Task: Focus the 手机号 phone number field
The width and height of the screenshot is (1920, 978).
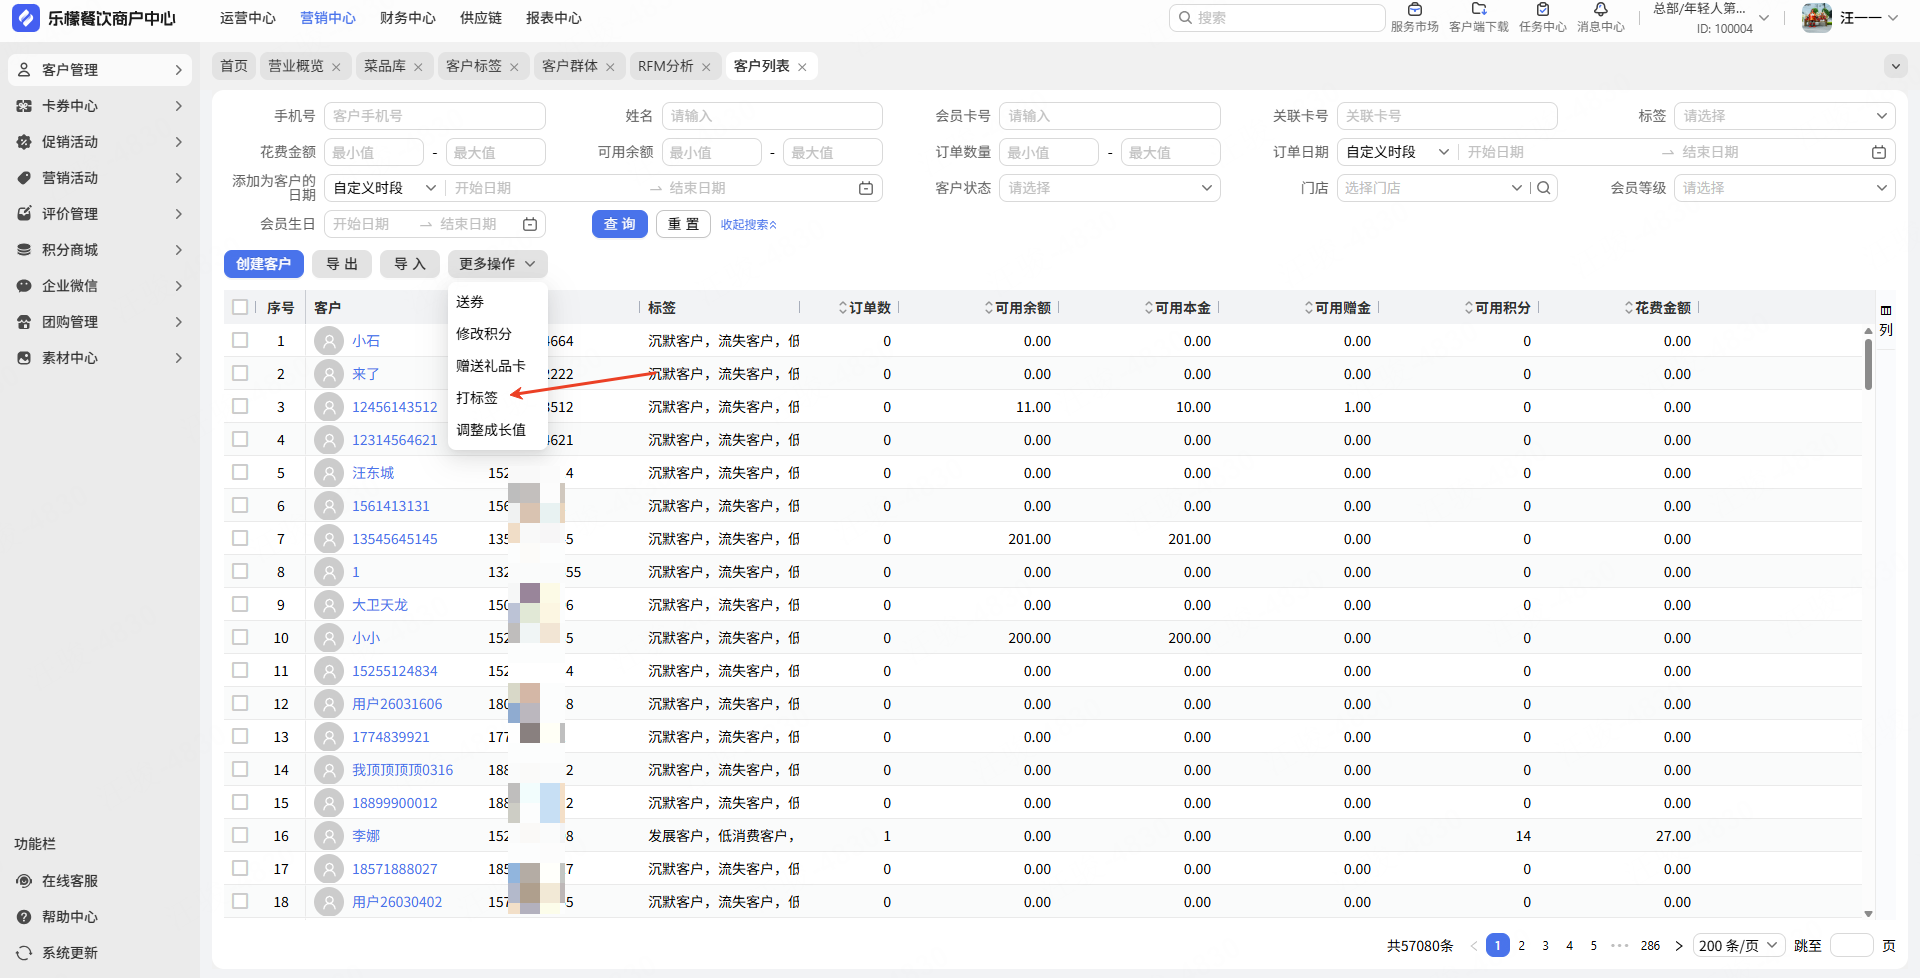Action: 434,116
